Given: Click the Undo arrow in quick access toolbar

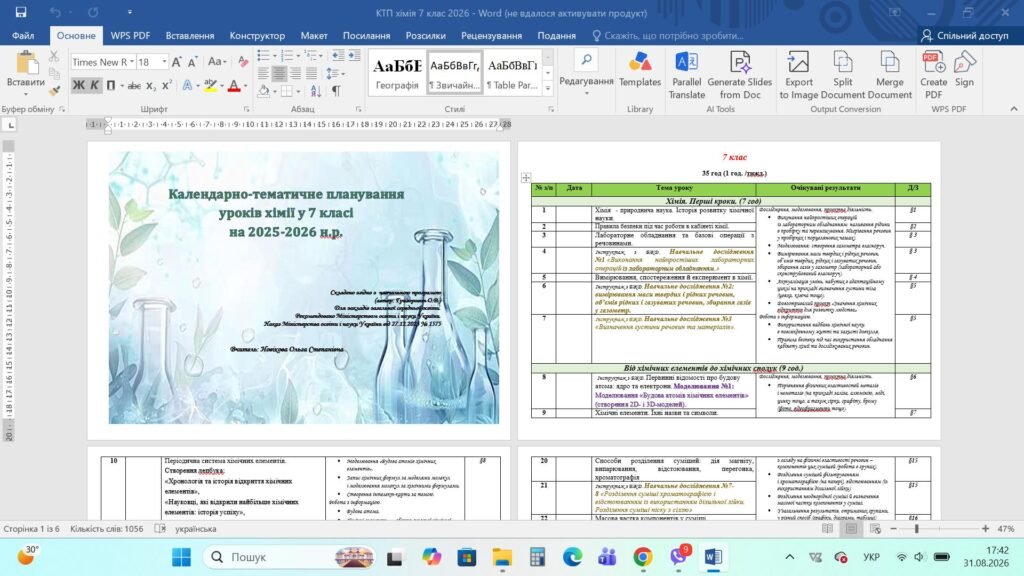Looking at the screenshot, I should [55, 12].
